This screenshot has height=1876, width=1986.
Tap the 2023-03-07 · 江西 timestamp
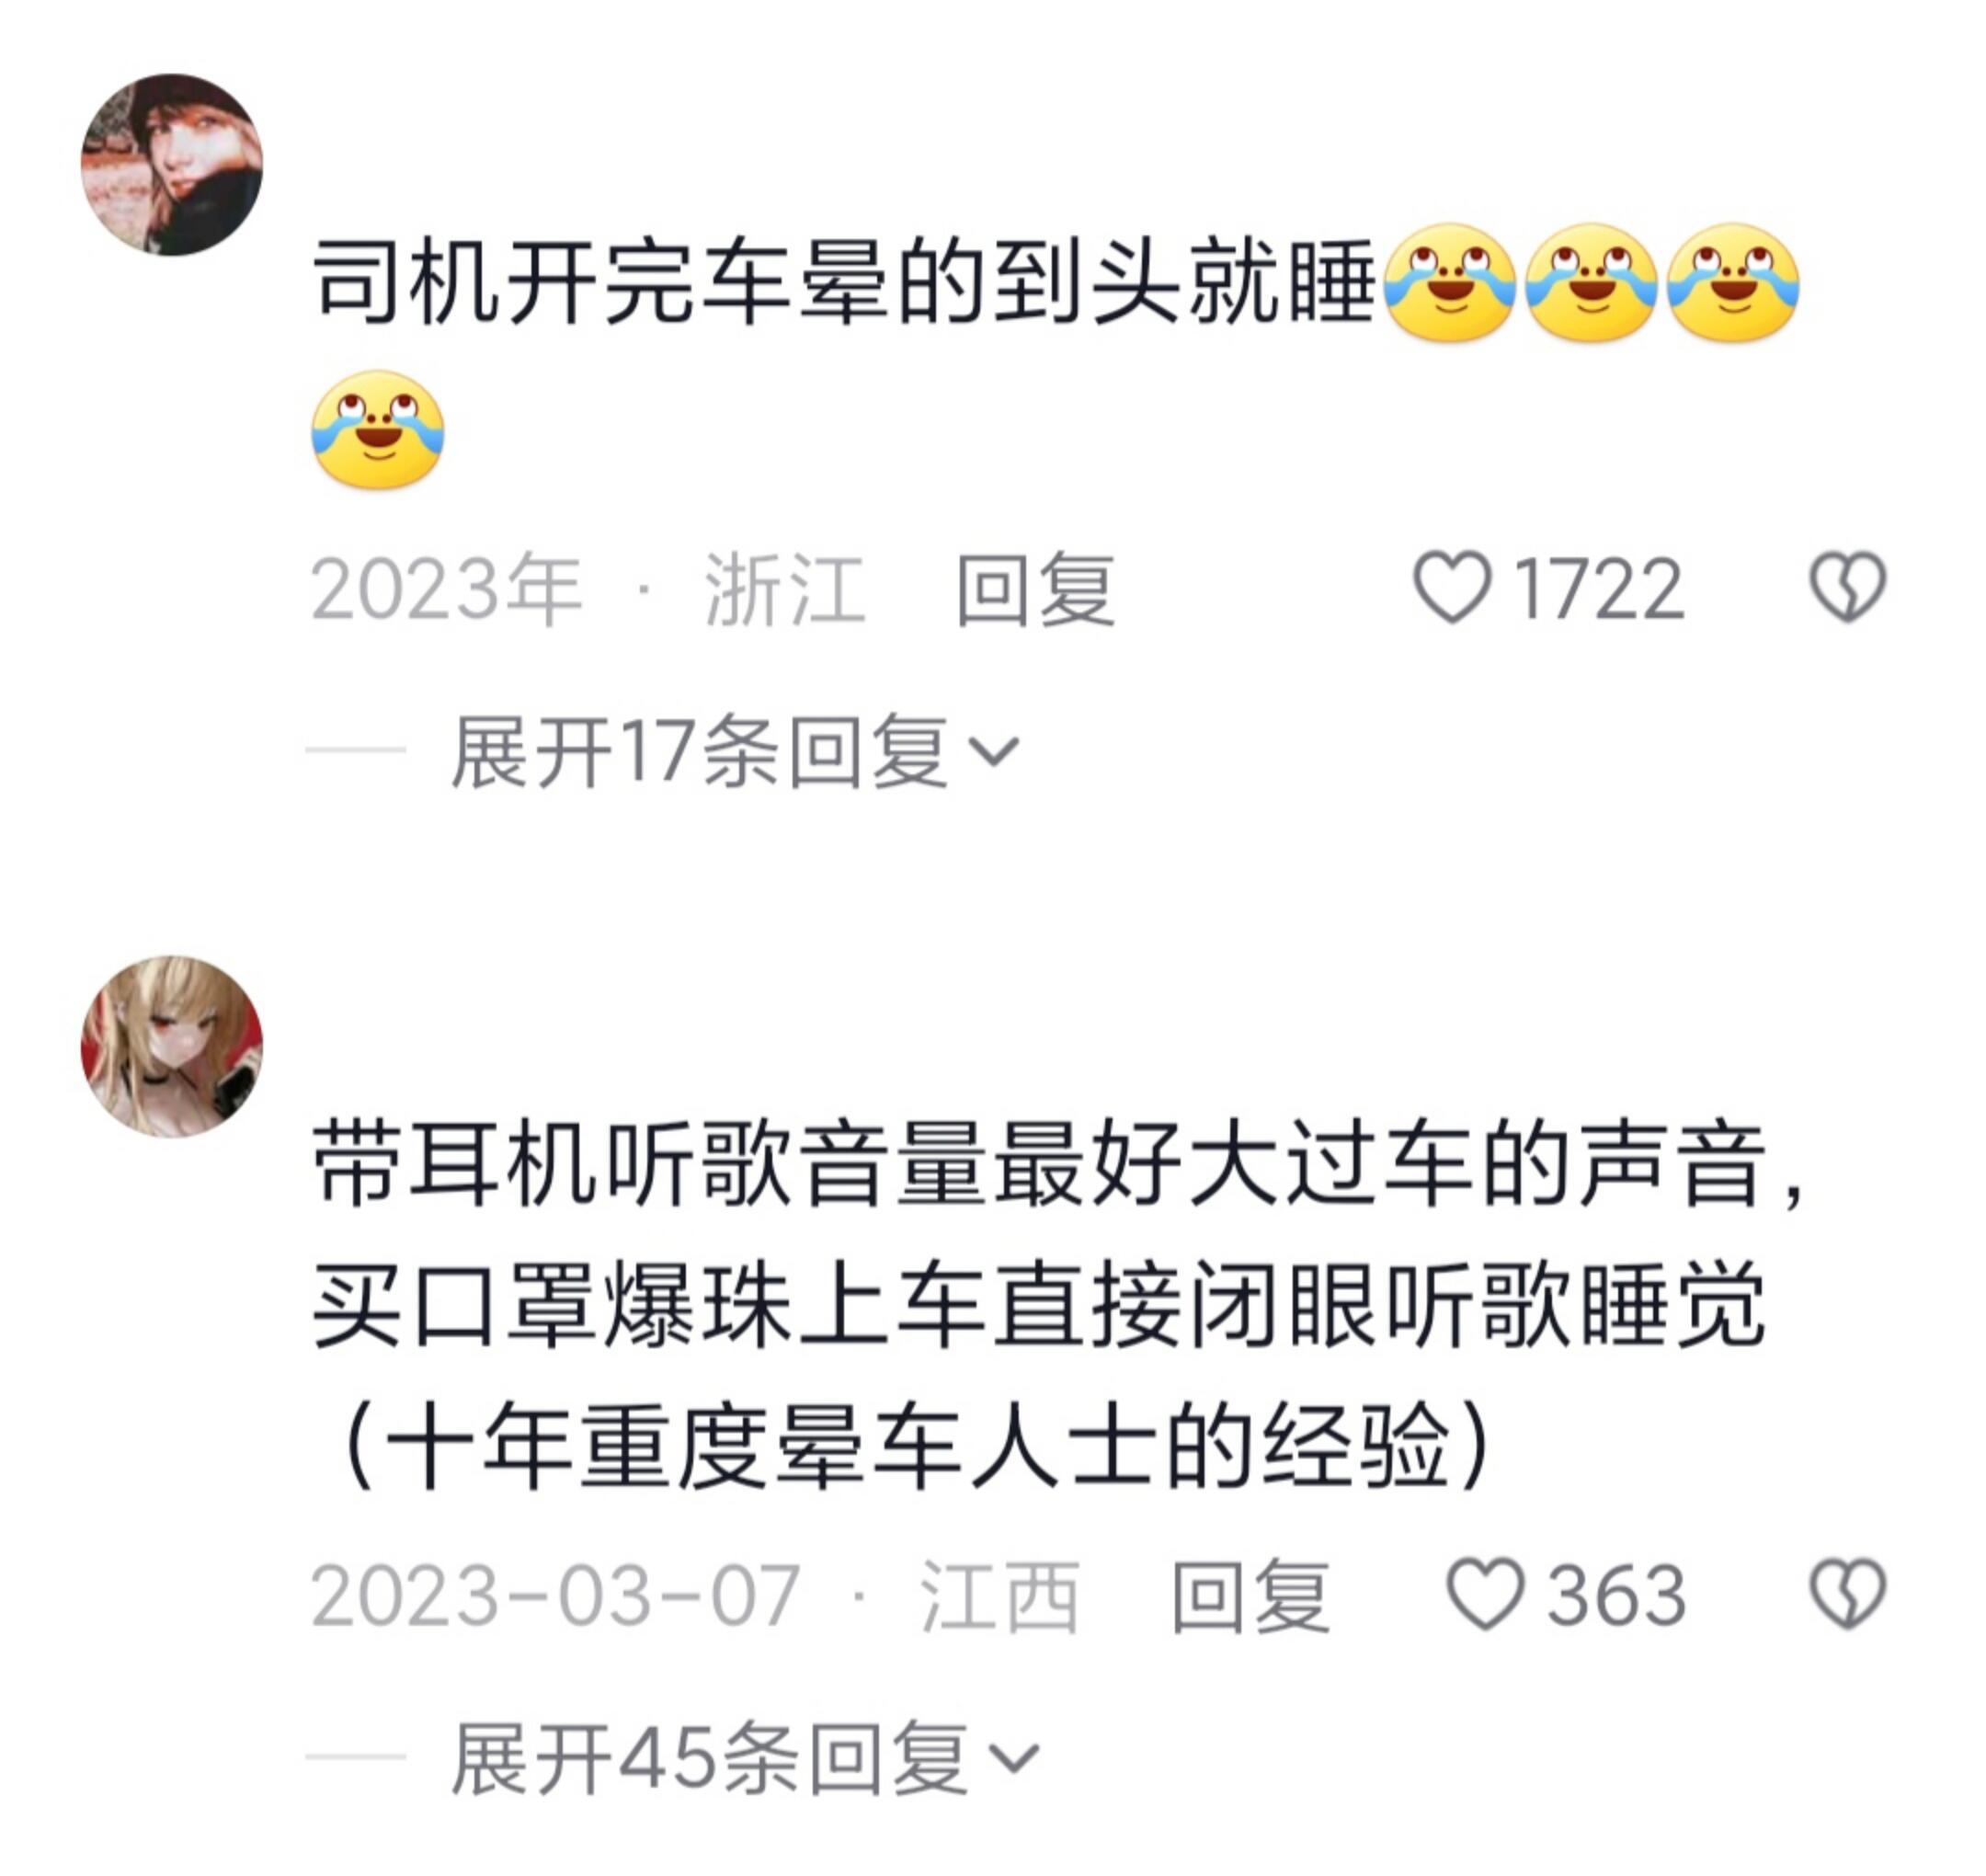696,1597
